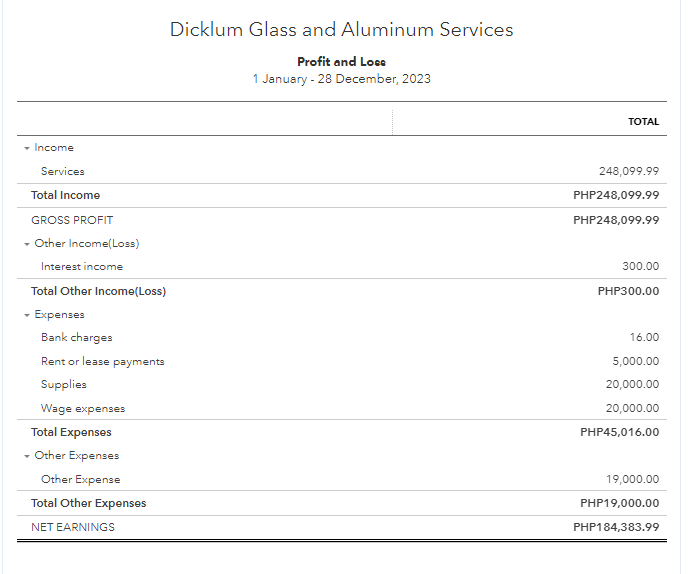Image resolution: width=688 pixels, height=574 pixels.
Task: Click the Total Other Income(Loss) PHP300.00 value
Action: [628, 292]
